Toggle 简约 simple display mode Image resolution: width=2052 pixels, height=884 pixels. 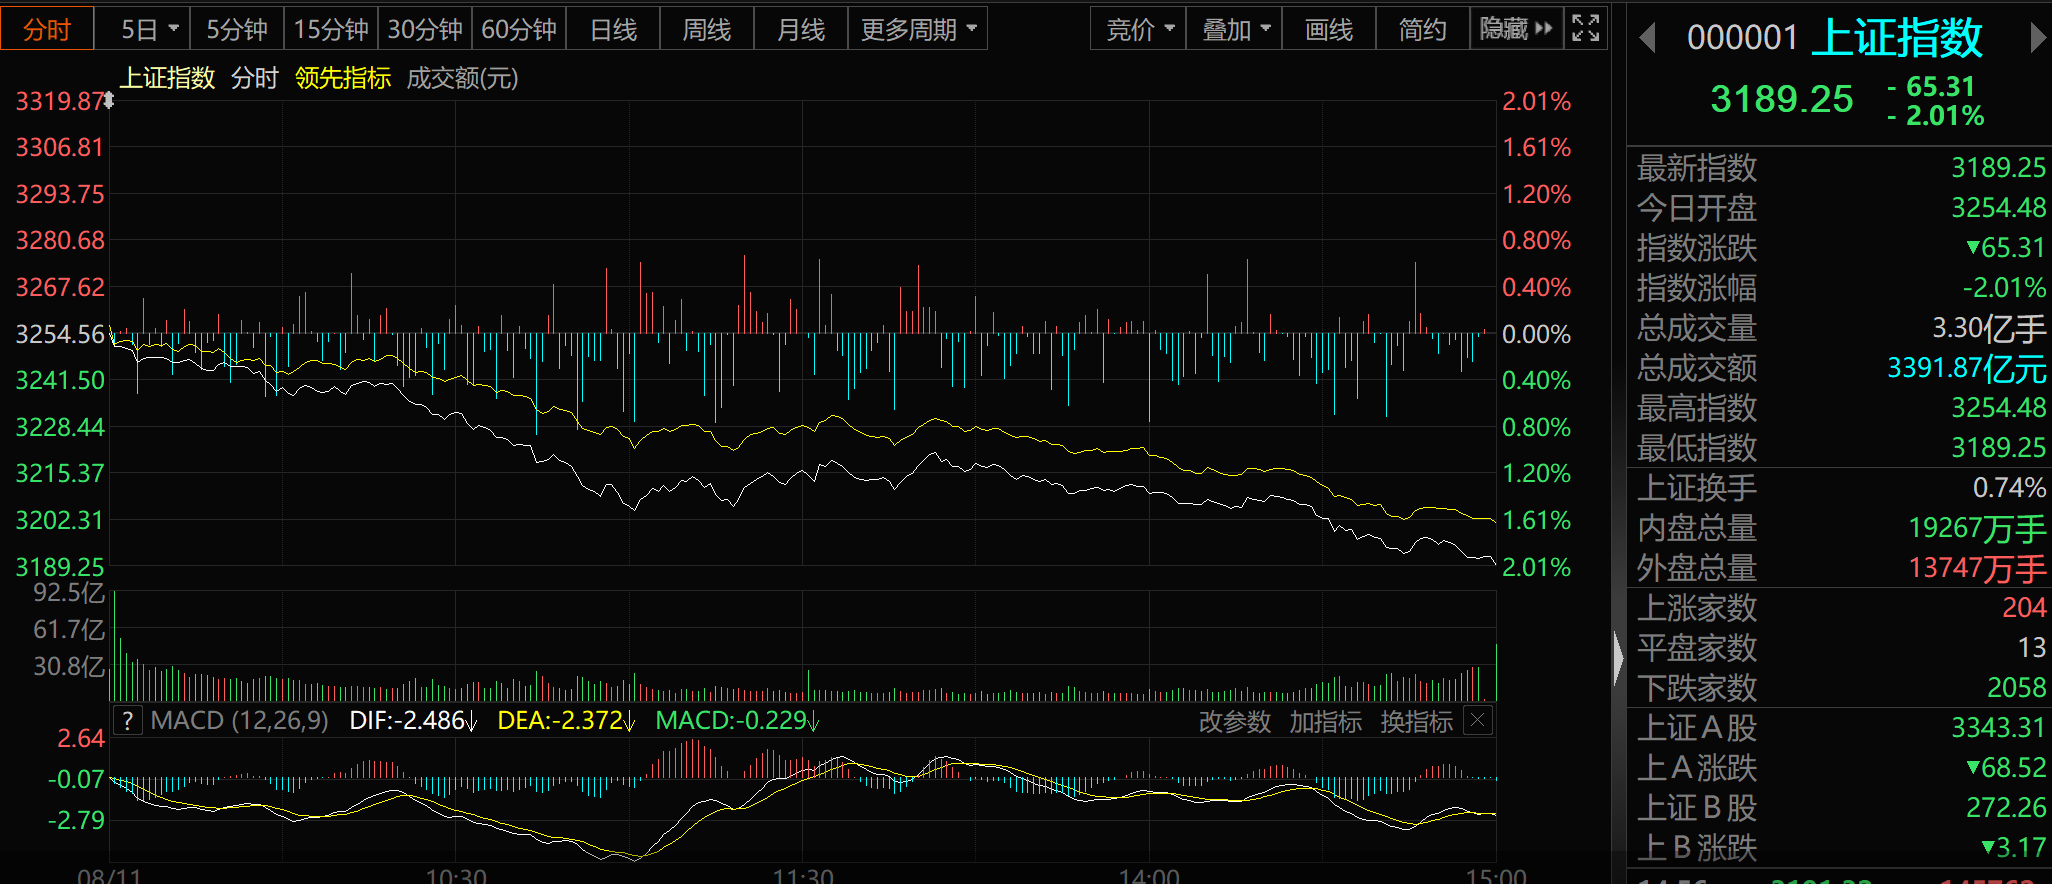point(1422,30)
